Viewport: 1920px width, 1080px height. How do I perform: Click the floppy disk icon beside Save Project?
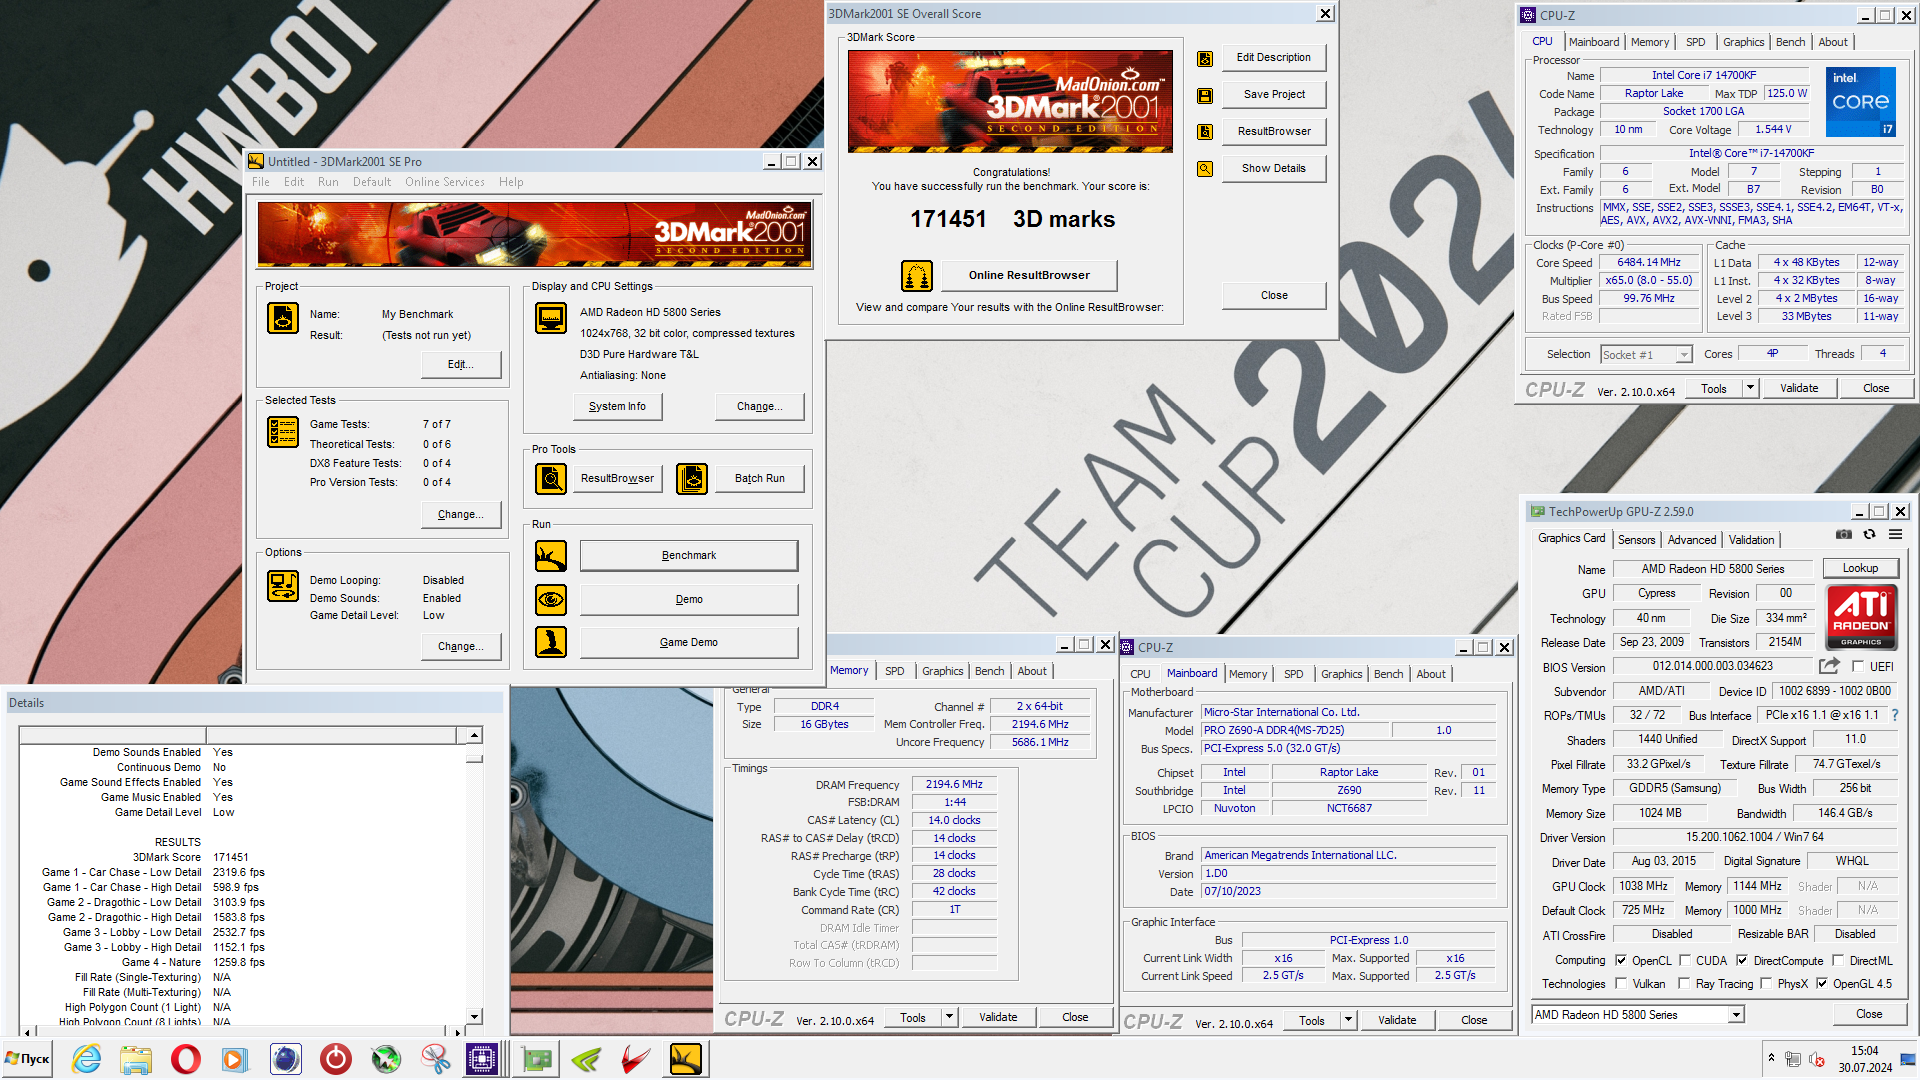tap(1205, 96)
